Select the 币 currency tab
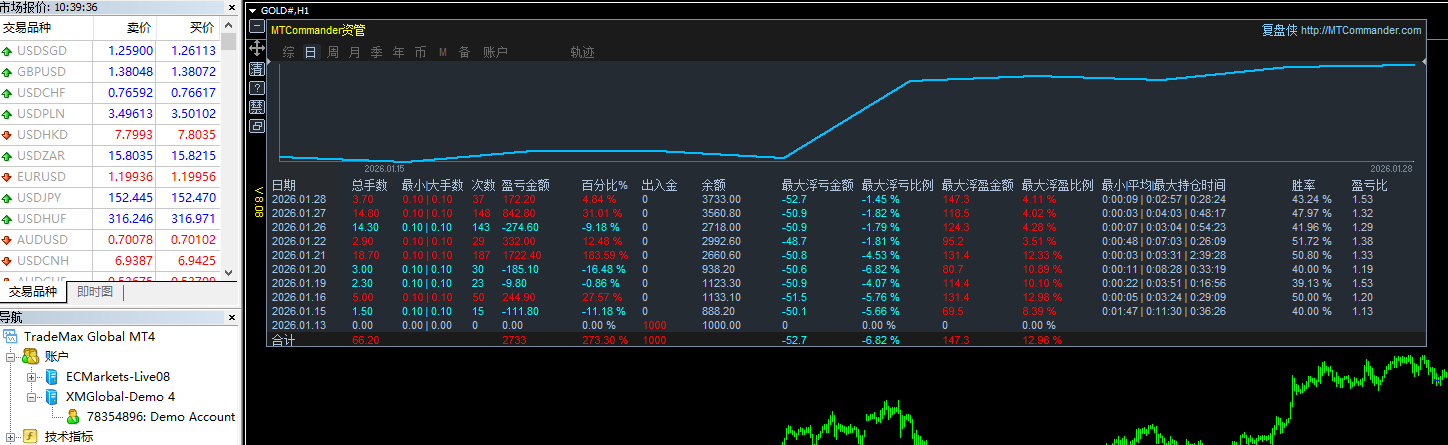Viewport: 1448px width, 445px height. tap(420, 52)
